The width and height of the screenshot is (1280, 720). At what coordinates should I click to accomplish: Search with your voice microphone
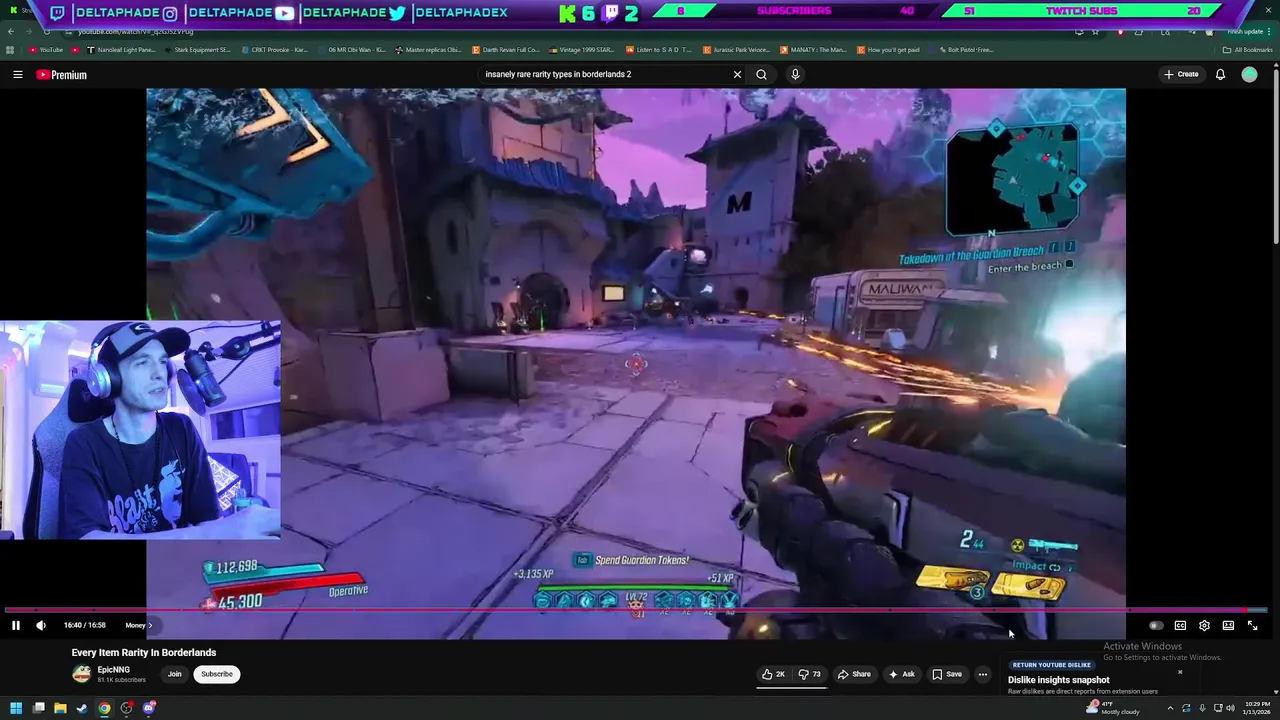point(795,74)
